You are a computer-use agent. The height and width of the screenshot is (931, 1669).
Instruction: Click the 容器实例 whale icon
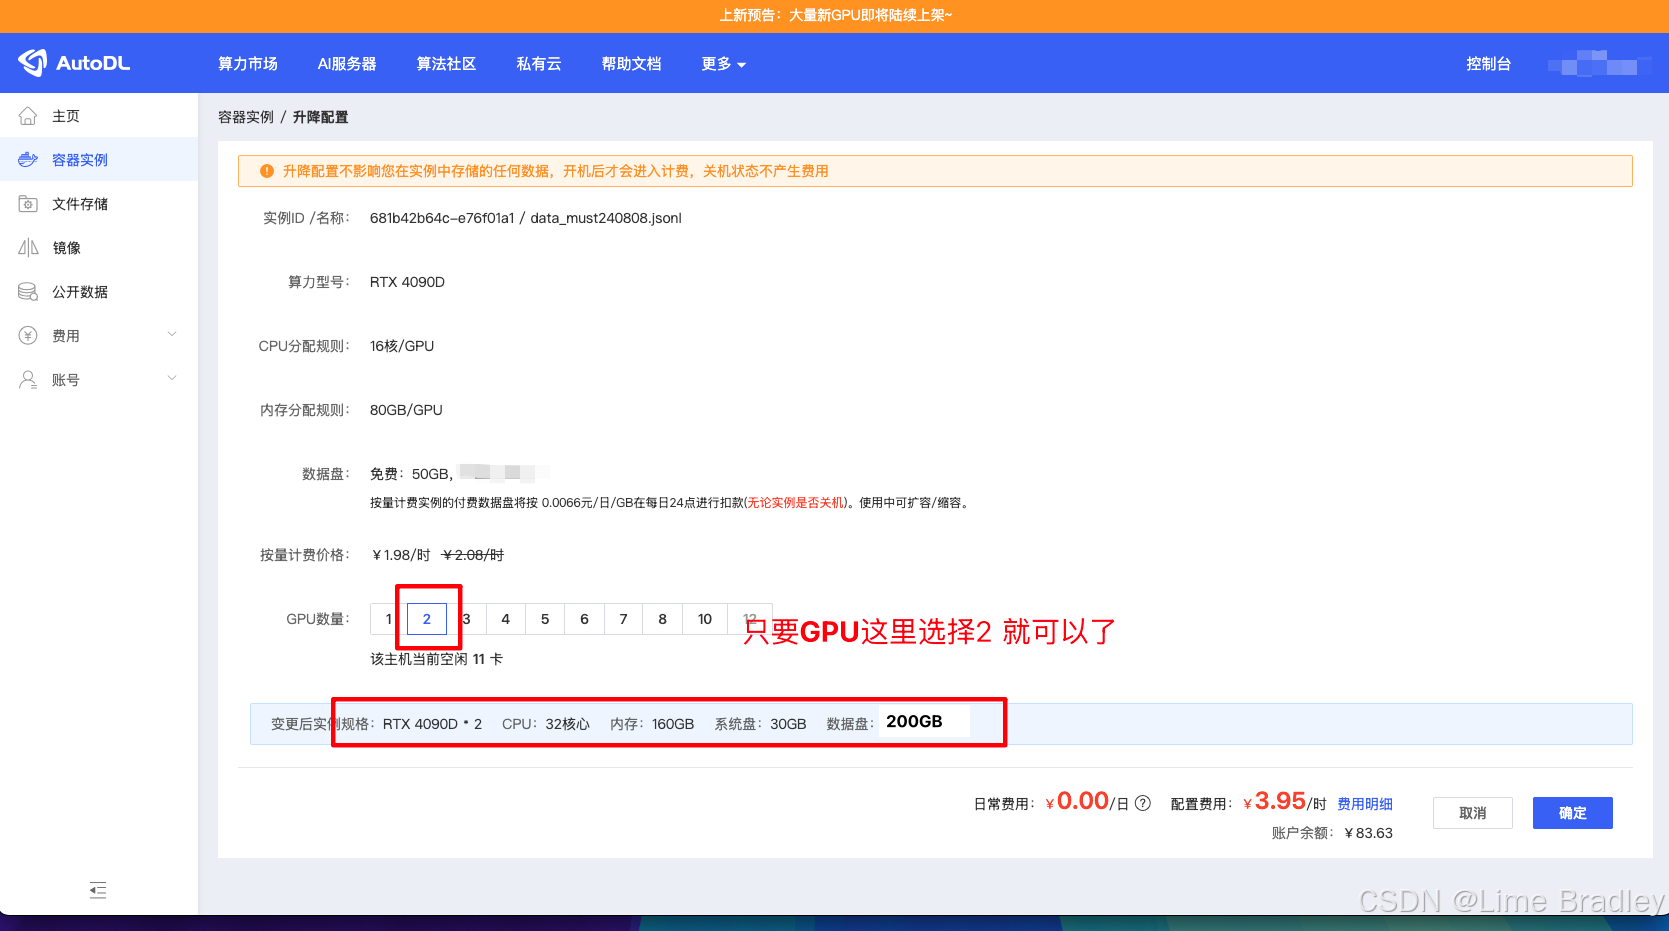pyautogui.click(x=28, y=160)
